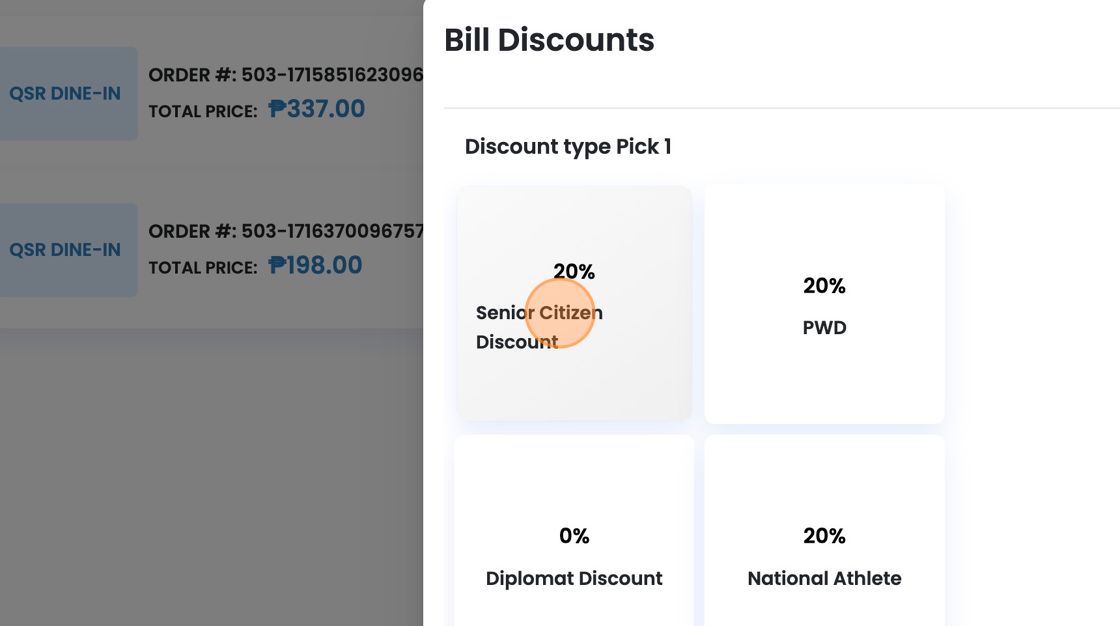Click the 20% value on PWD card
The height and width of the screenshot is (626, 1120).
824,286
